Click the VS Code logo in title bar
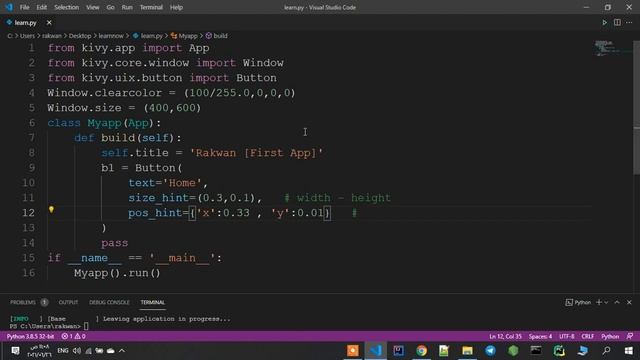 click(x=9, y=7)
